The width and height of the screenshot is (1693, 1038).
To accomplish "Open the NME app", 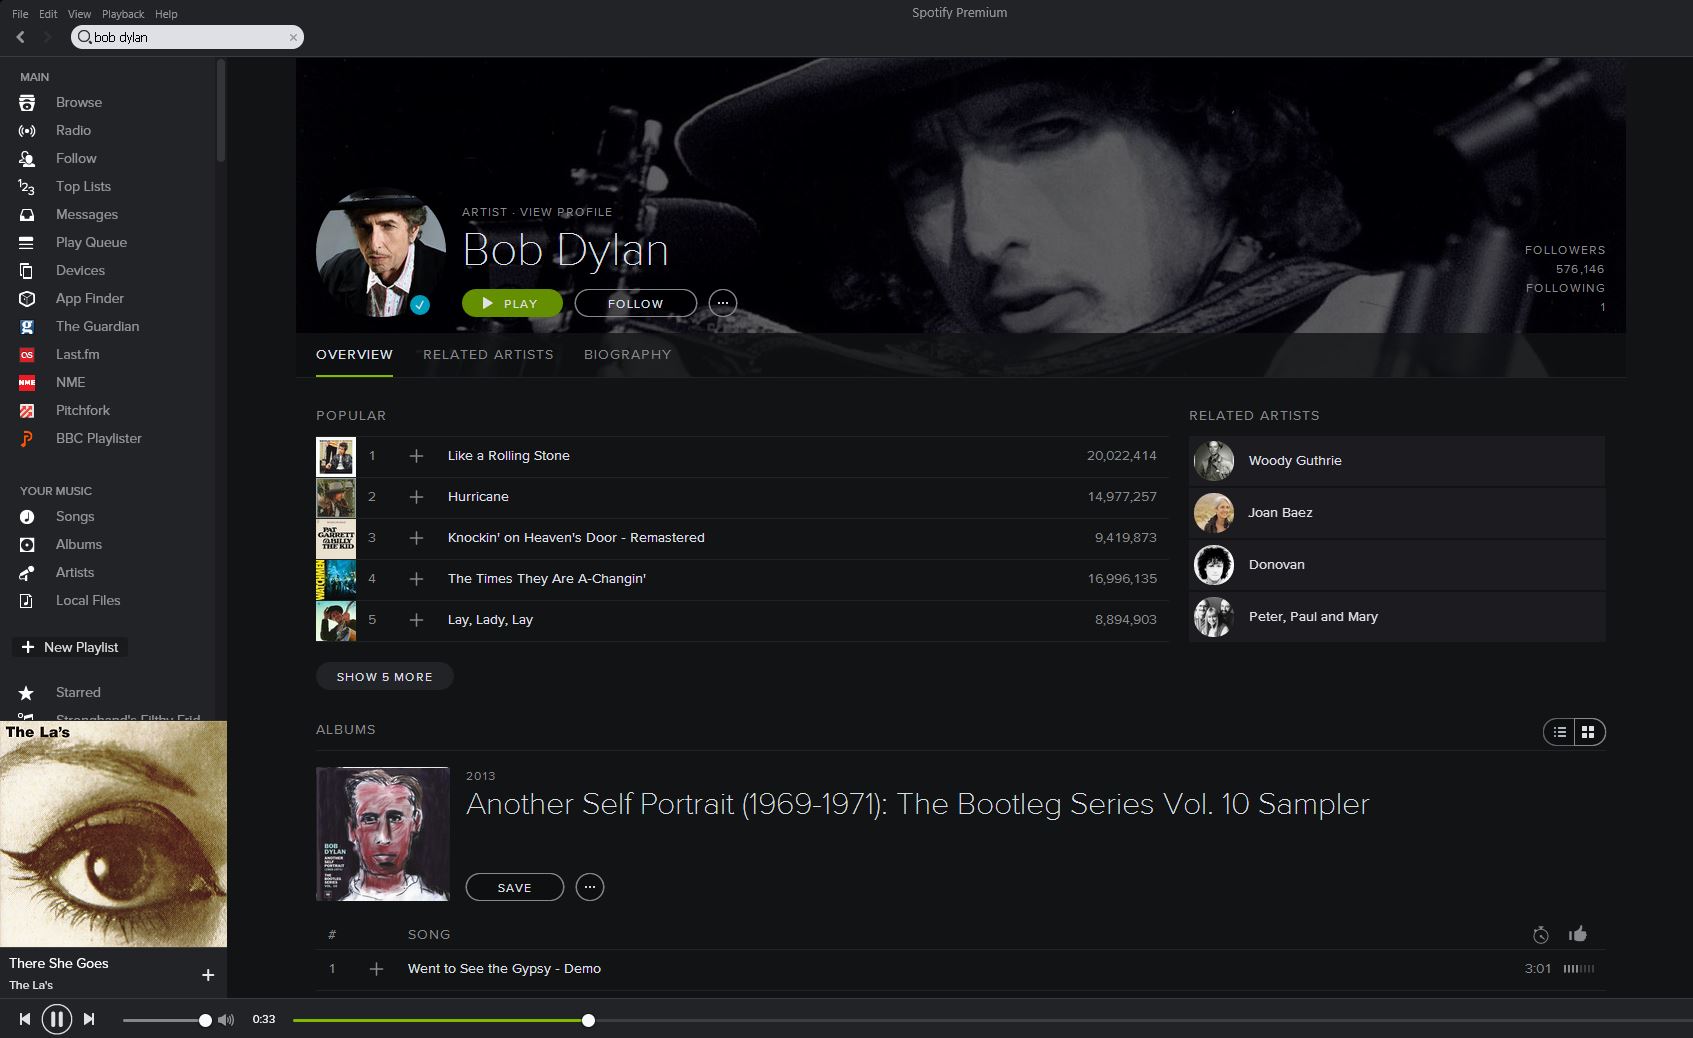I will (70, 382).
